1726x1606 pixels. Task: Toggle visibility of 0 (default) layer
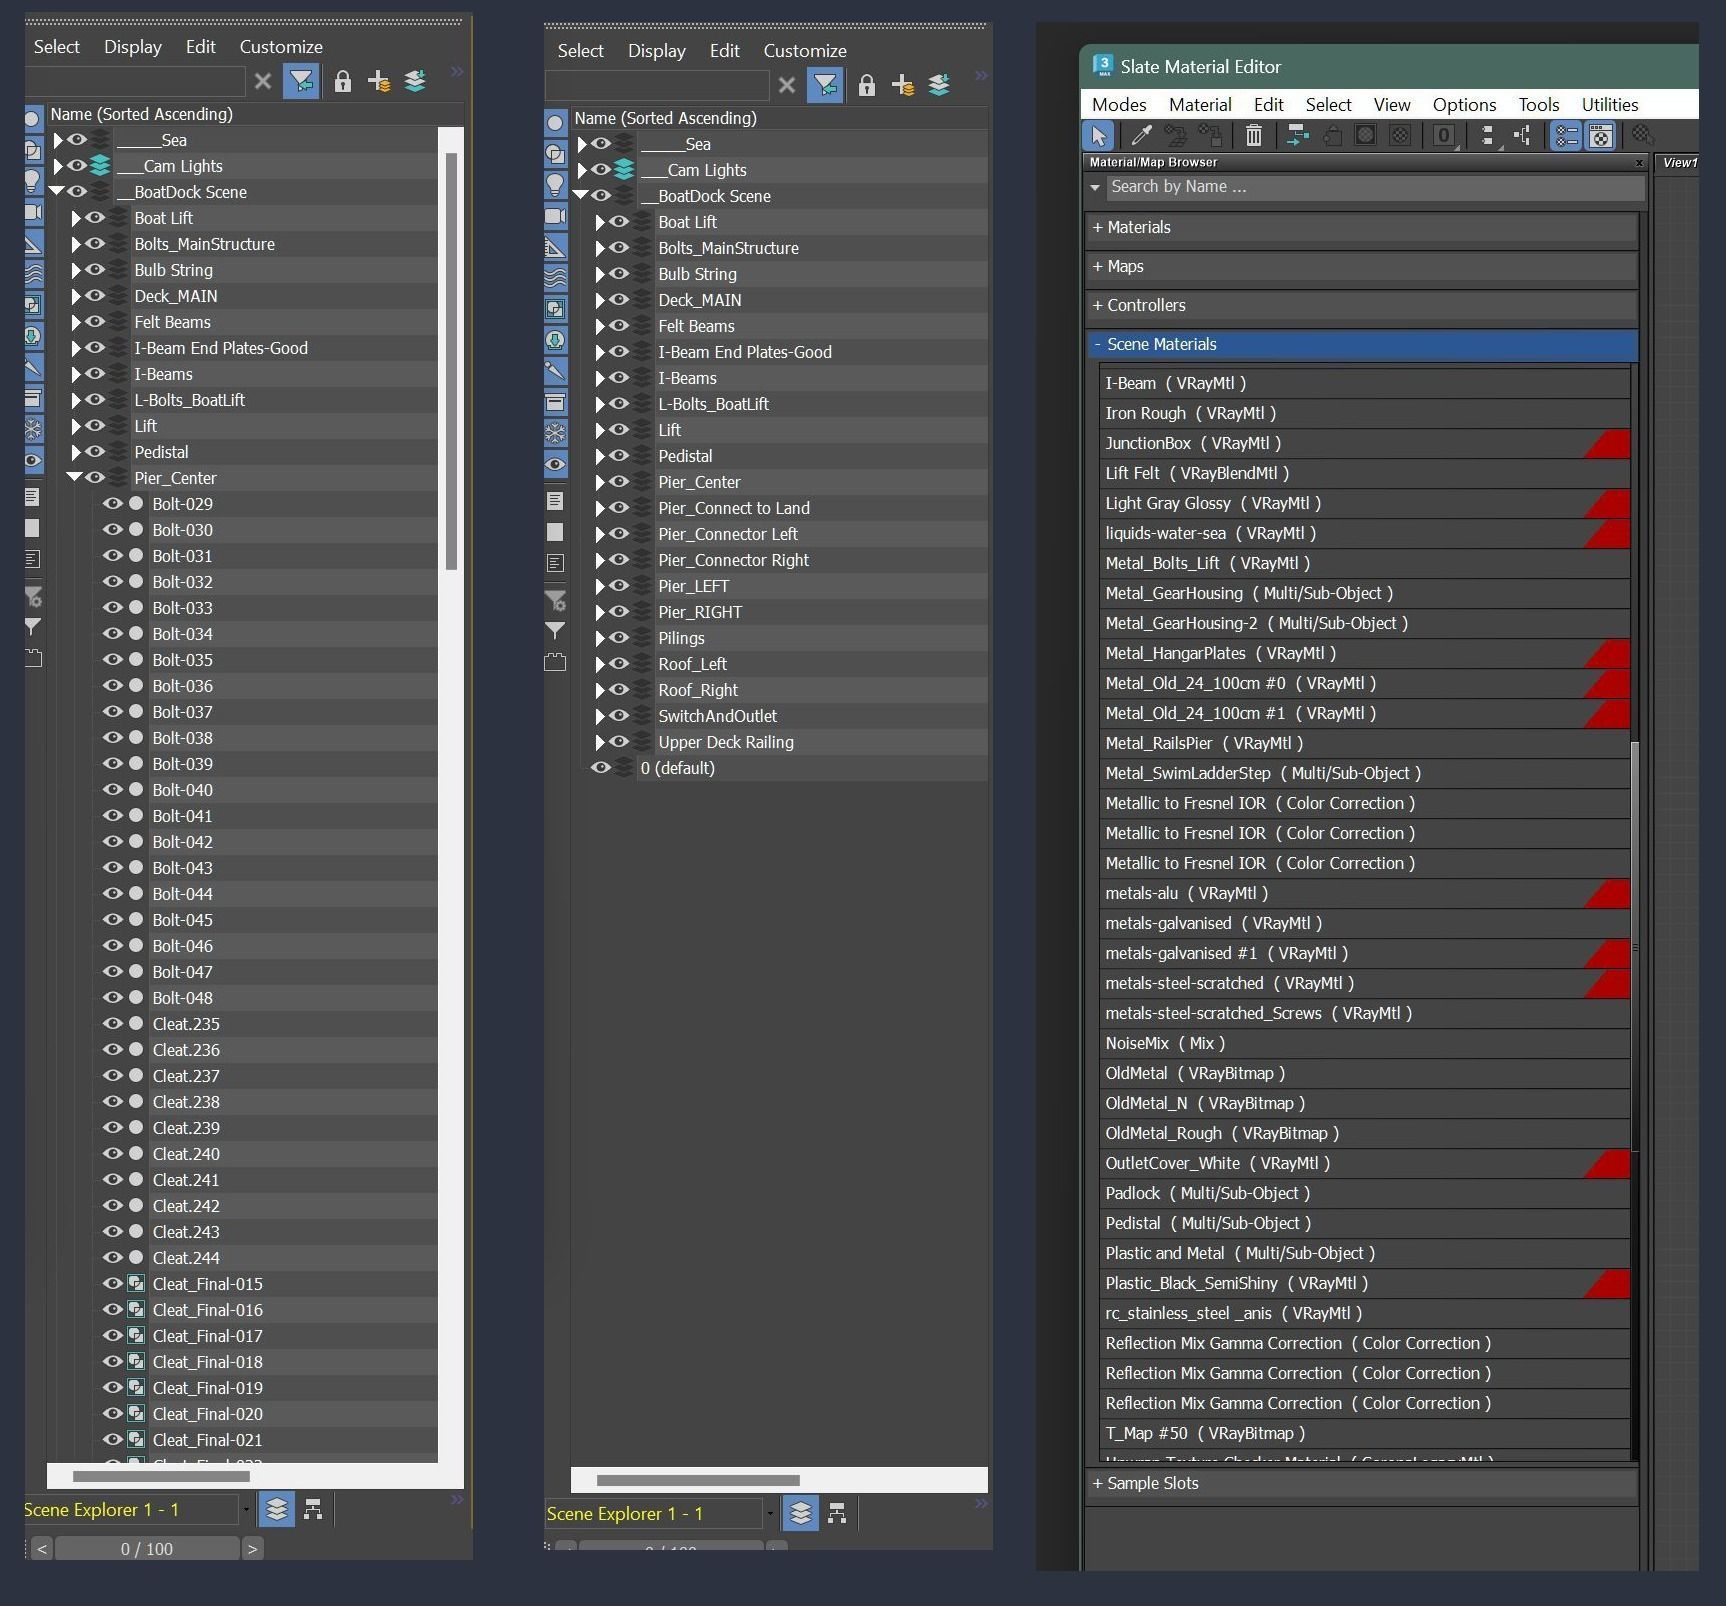click(601, 768)
